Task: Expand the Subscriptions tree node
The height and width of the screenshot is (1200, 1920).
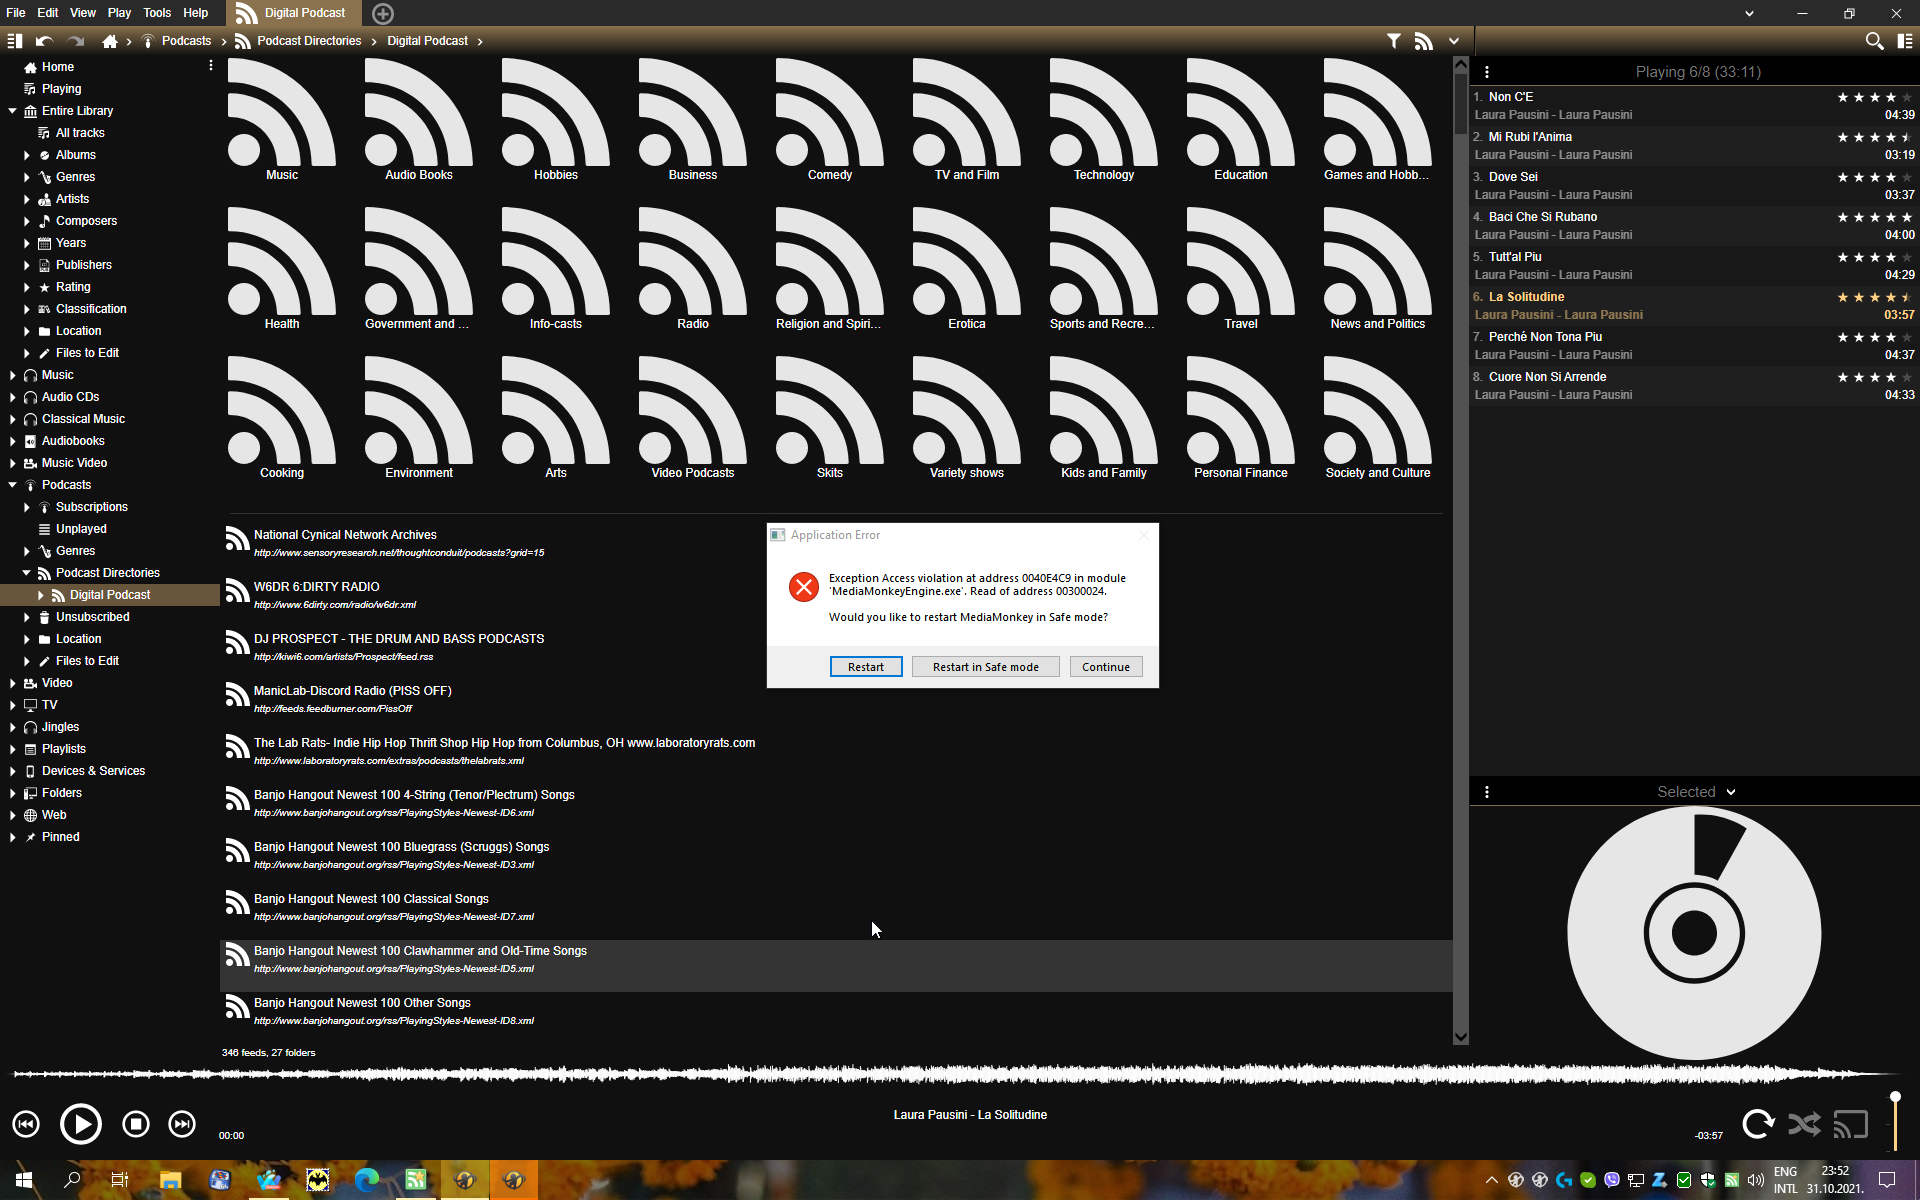Action: (27, 507)
